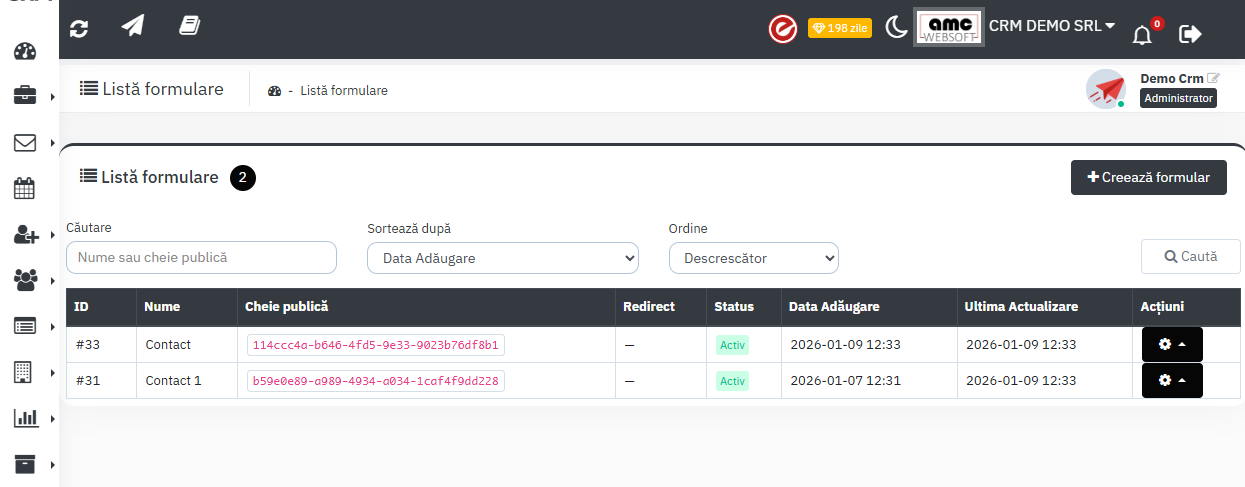Open the book documentation icon
Screen dimensions: 1245x487
pos(189,27)
